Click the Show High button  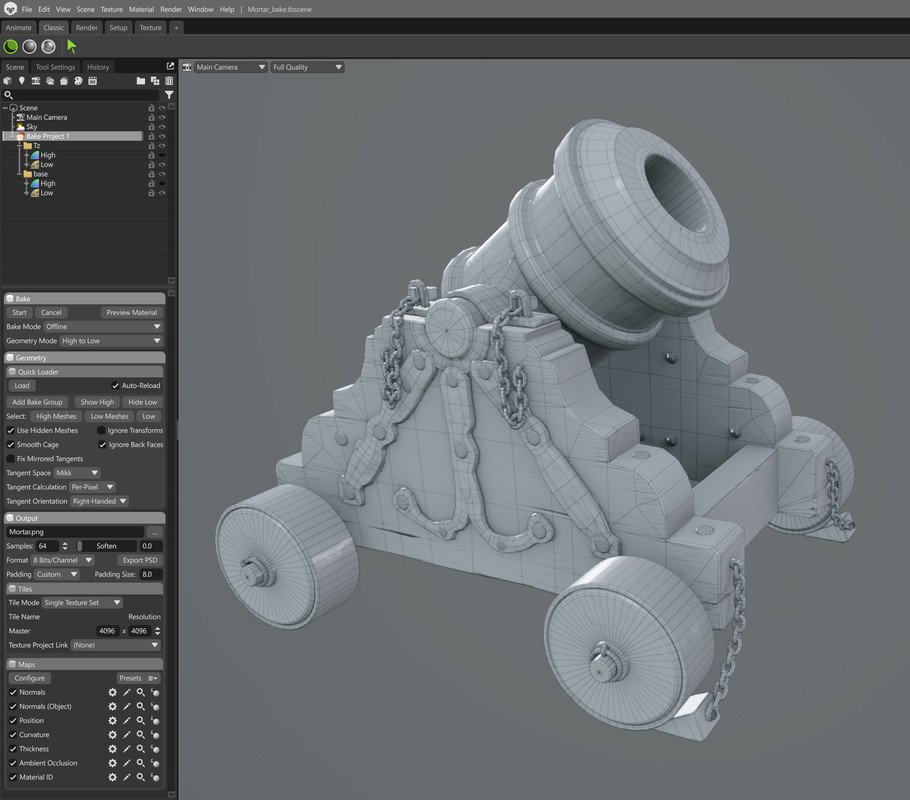click(x=97, y=402)
